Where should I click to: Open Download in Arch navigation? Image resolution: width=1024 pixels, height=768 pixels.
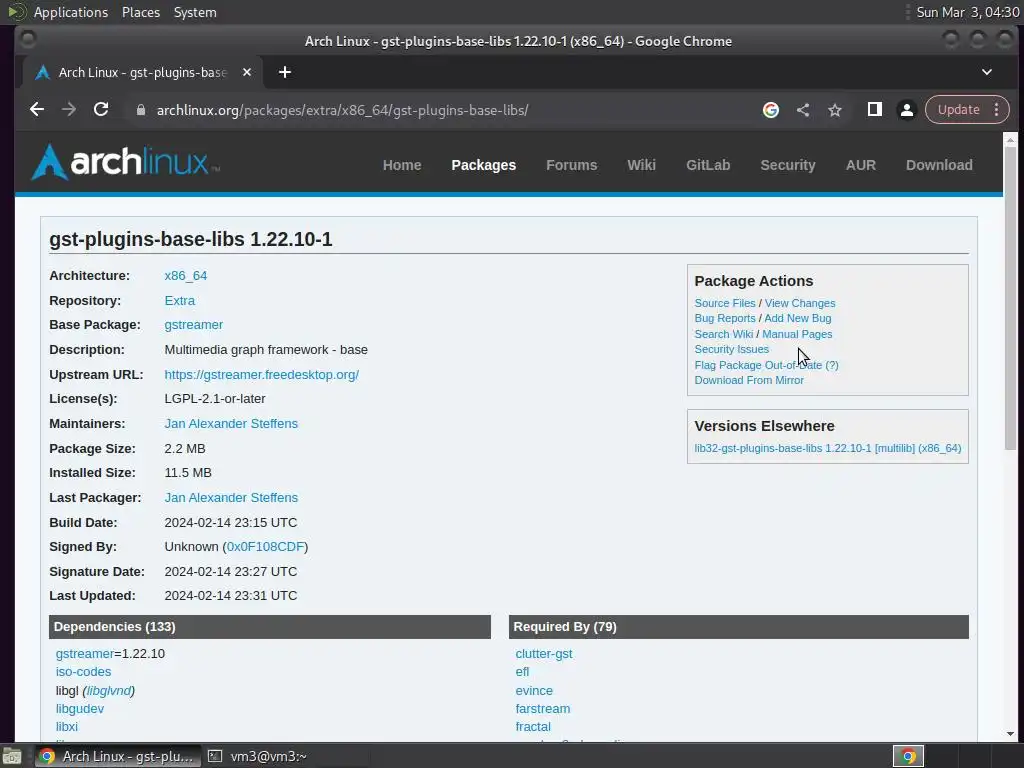[939, 165]
